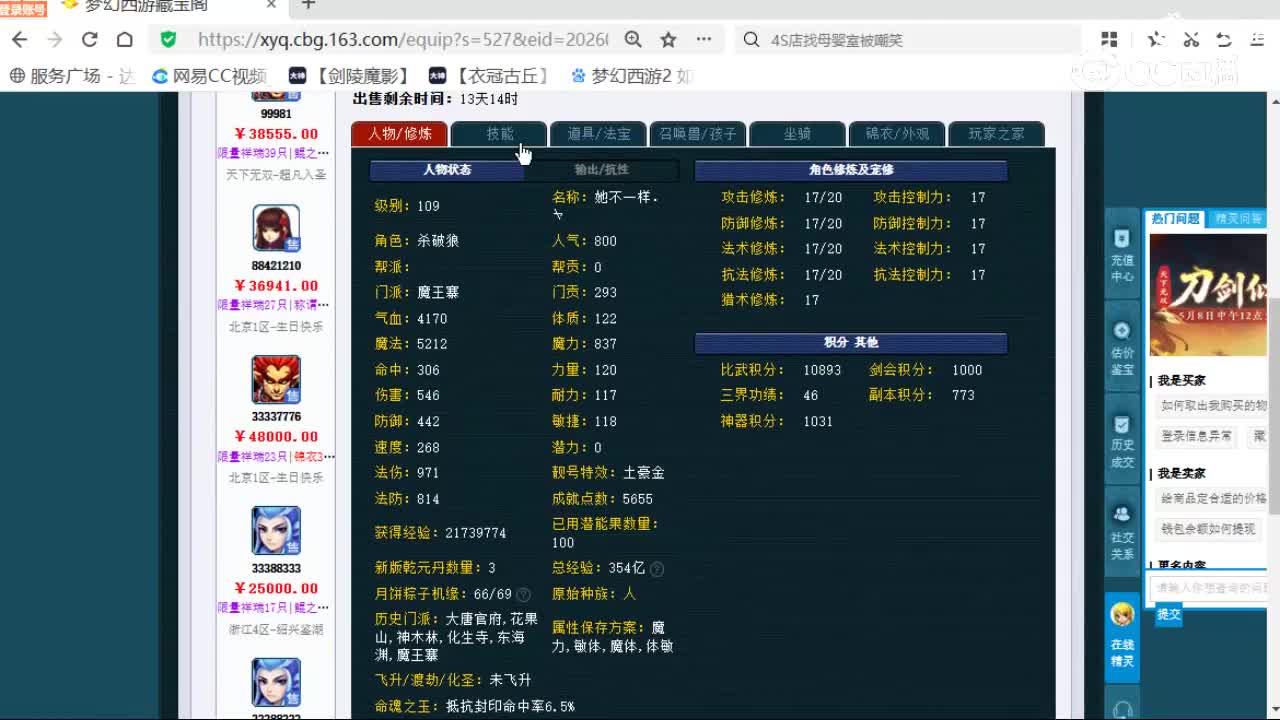Image resolution: width=1280 pixels, height=720 pixels.
Task: Click the scissors screenshot tool icon
Action: pos(1191,40)
